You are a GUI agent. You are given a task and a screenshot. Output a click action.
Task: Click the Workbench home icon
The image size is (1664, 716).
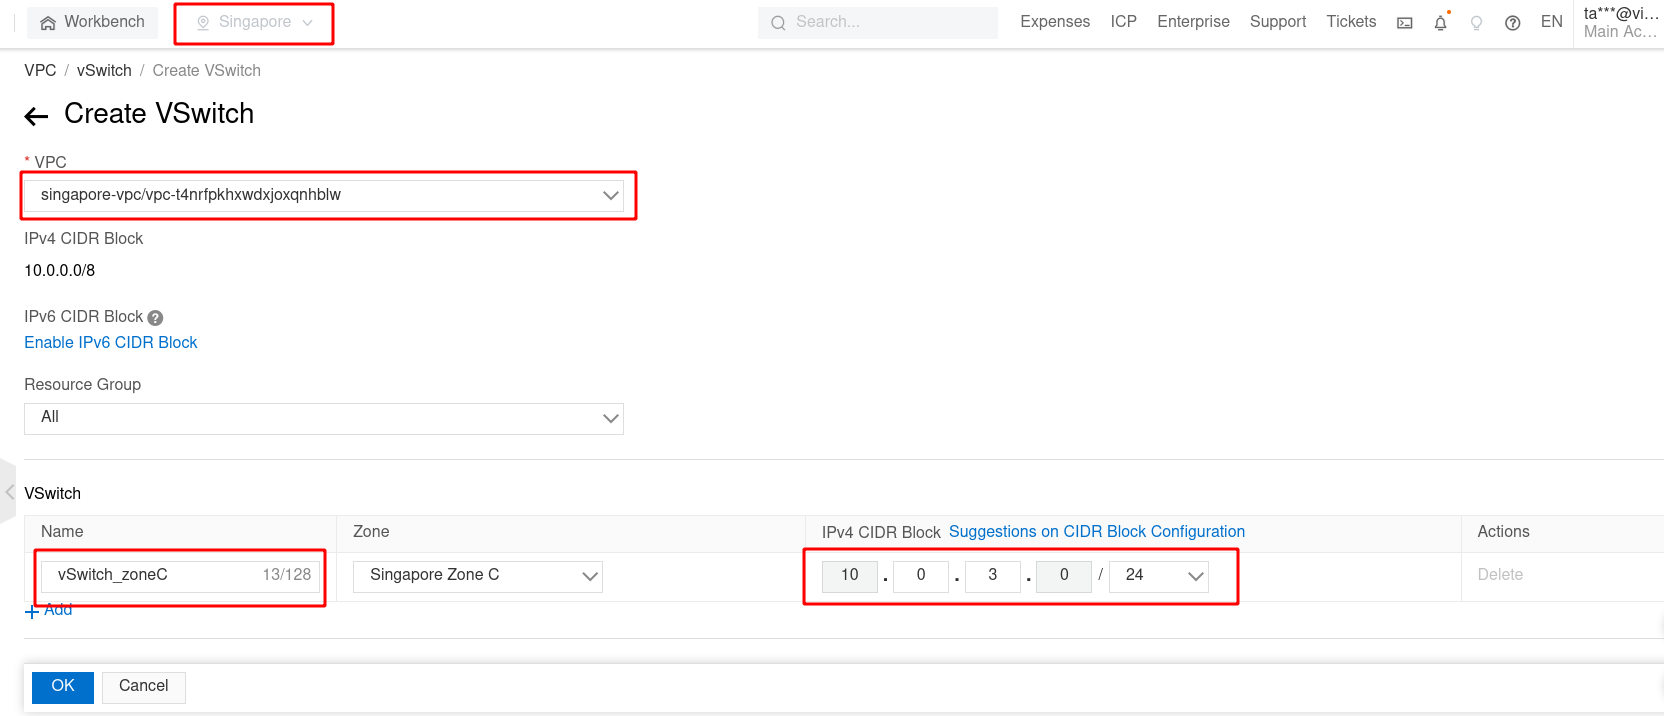[x=48, y=23]
